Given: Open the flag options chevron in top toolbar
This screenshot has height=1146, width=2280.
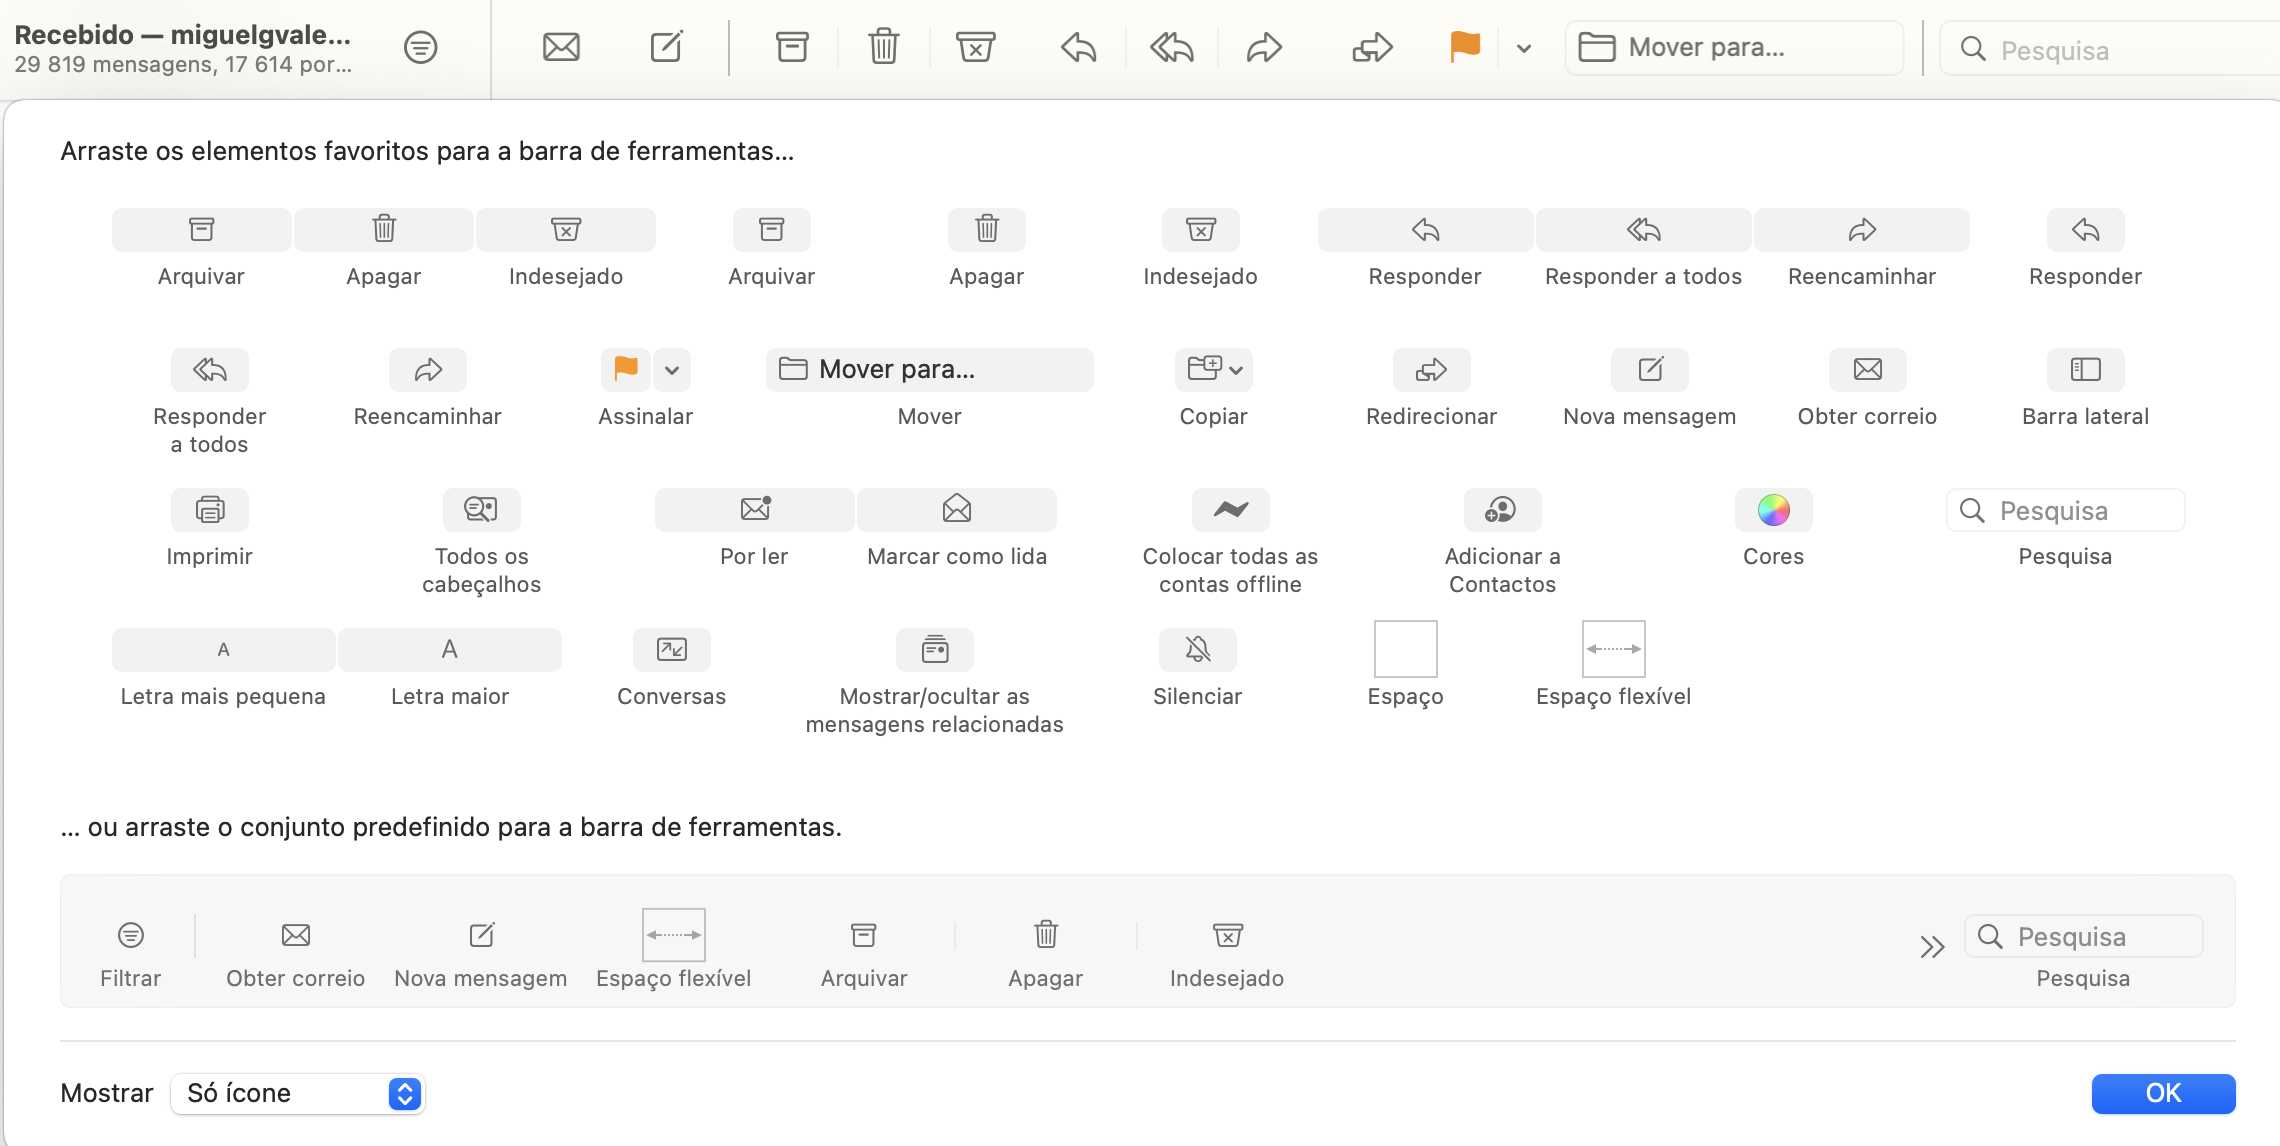Looking at the screenshot, I should click(1524, 48).
